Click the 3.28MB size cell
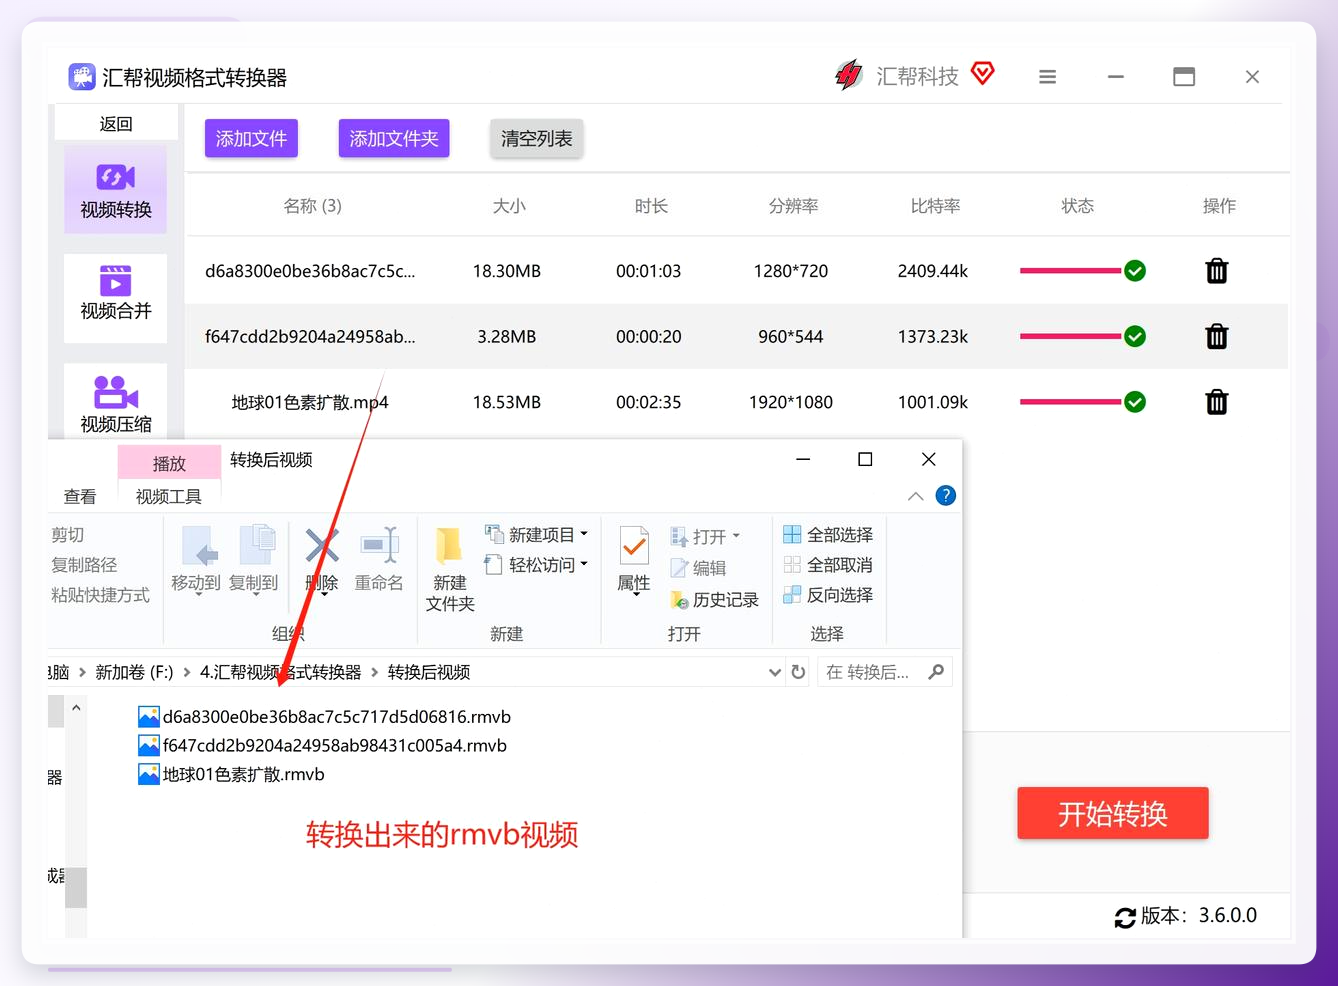Image resolution: width=1338 pixels, height=986 pixels. pyautogui.click(x=507, y=336)
